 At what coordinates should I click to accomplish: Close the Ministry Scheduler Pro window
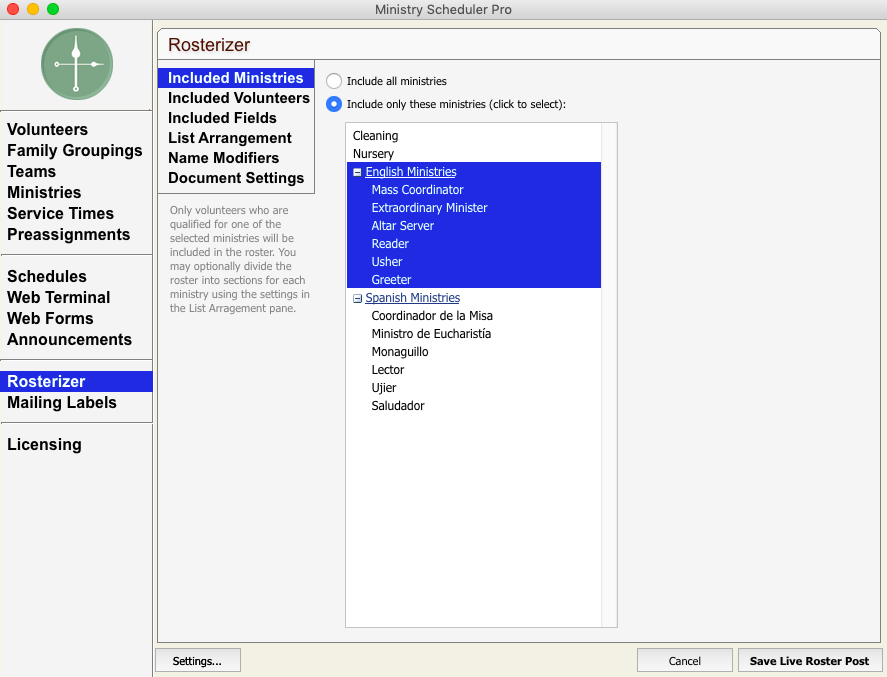point(12,9)
